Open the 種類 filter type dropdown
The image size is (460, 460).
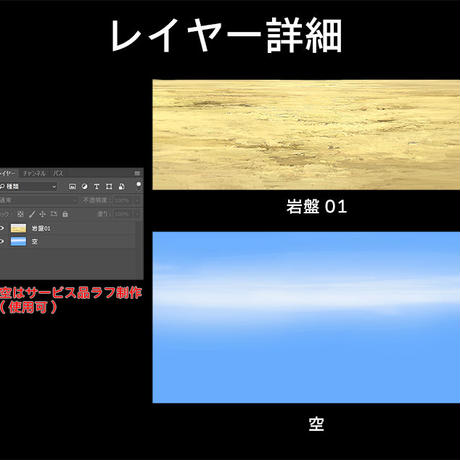(28, 187)
